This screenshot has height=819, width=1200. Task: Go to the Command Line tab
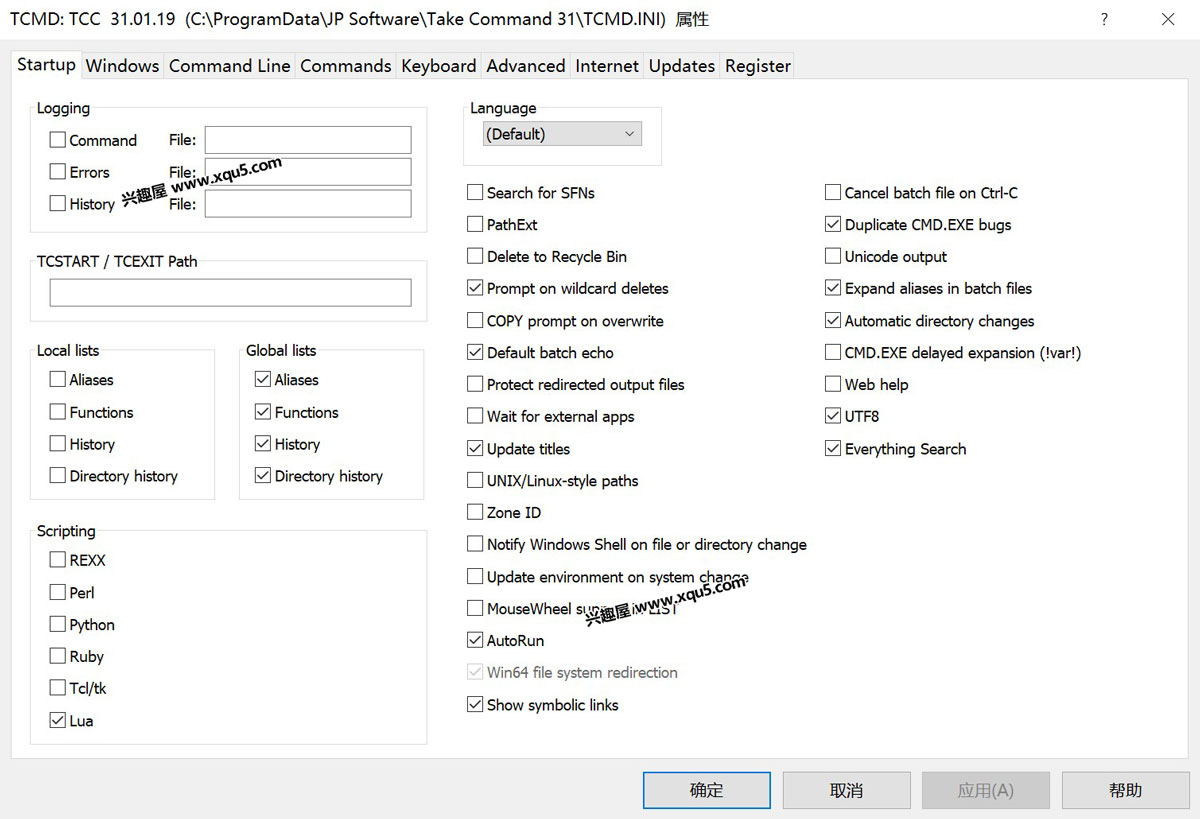point(229,66)
